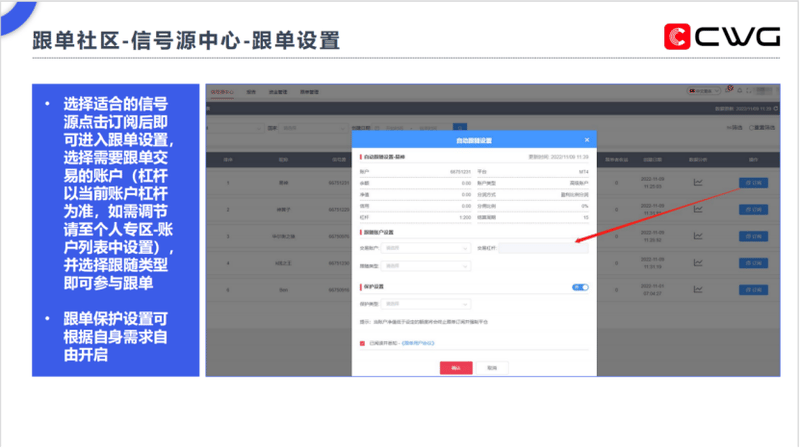Click the MT4 platform value in dialog

coord(584,172)
